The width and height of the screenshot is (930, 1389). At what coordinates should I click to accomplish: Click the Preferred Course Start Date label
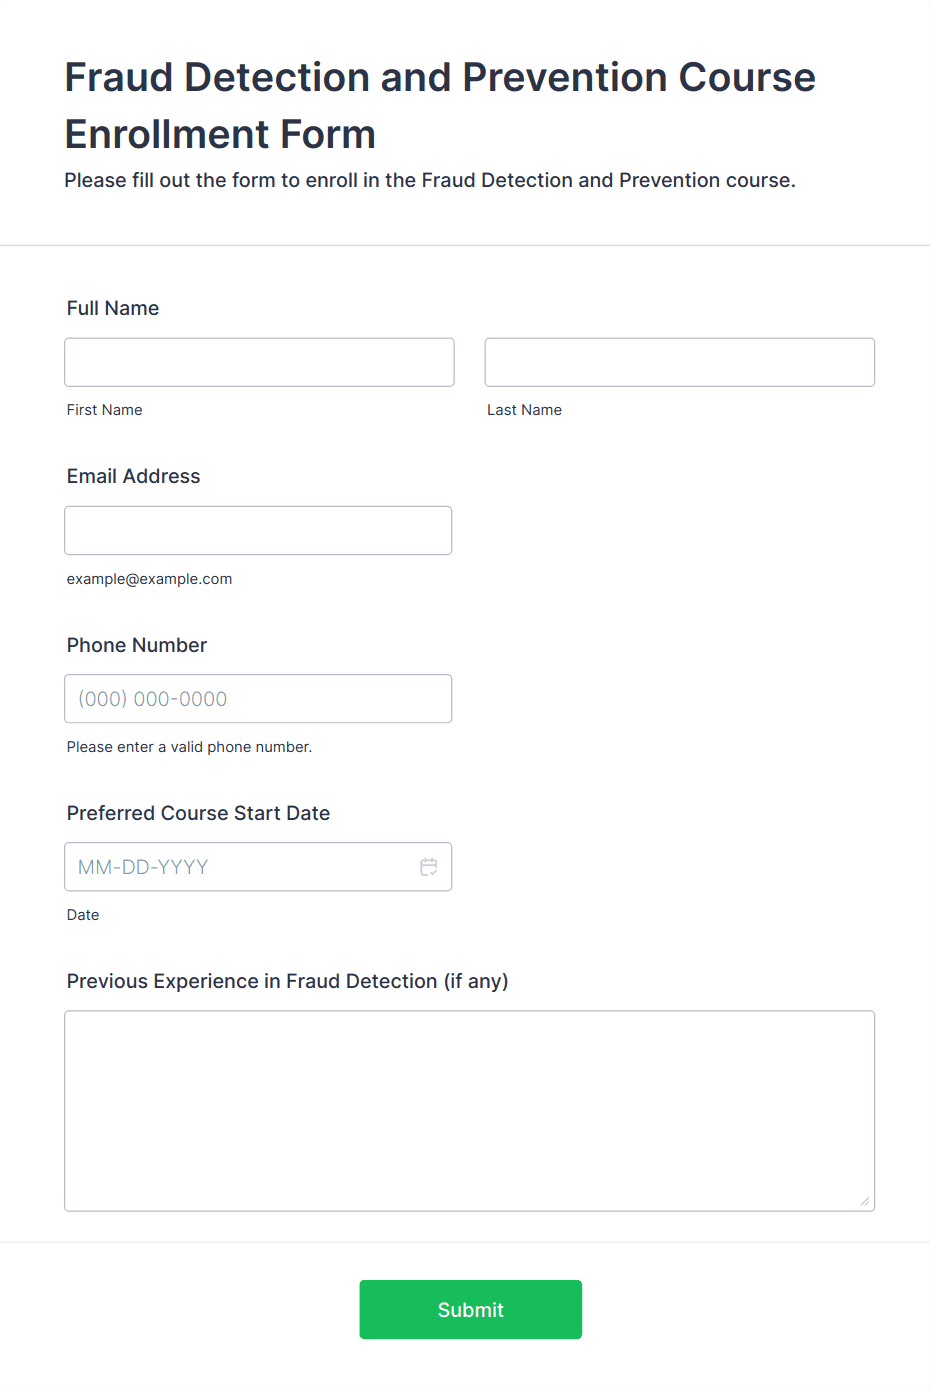point(198,813)
